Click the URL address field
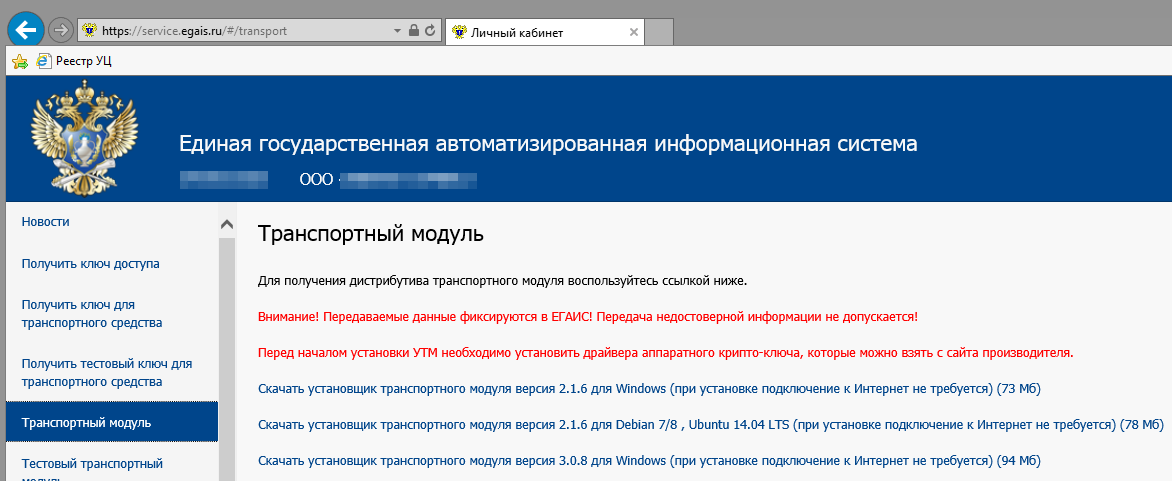This screenshot has height=481, width=1172. [240, 31]
